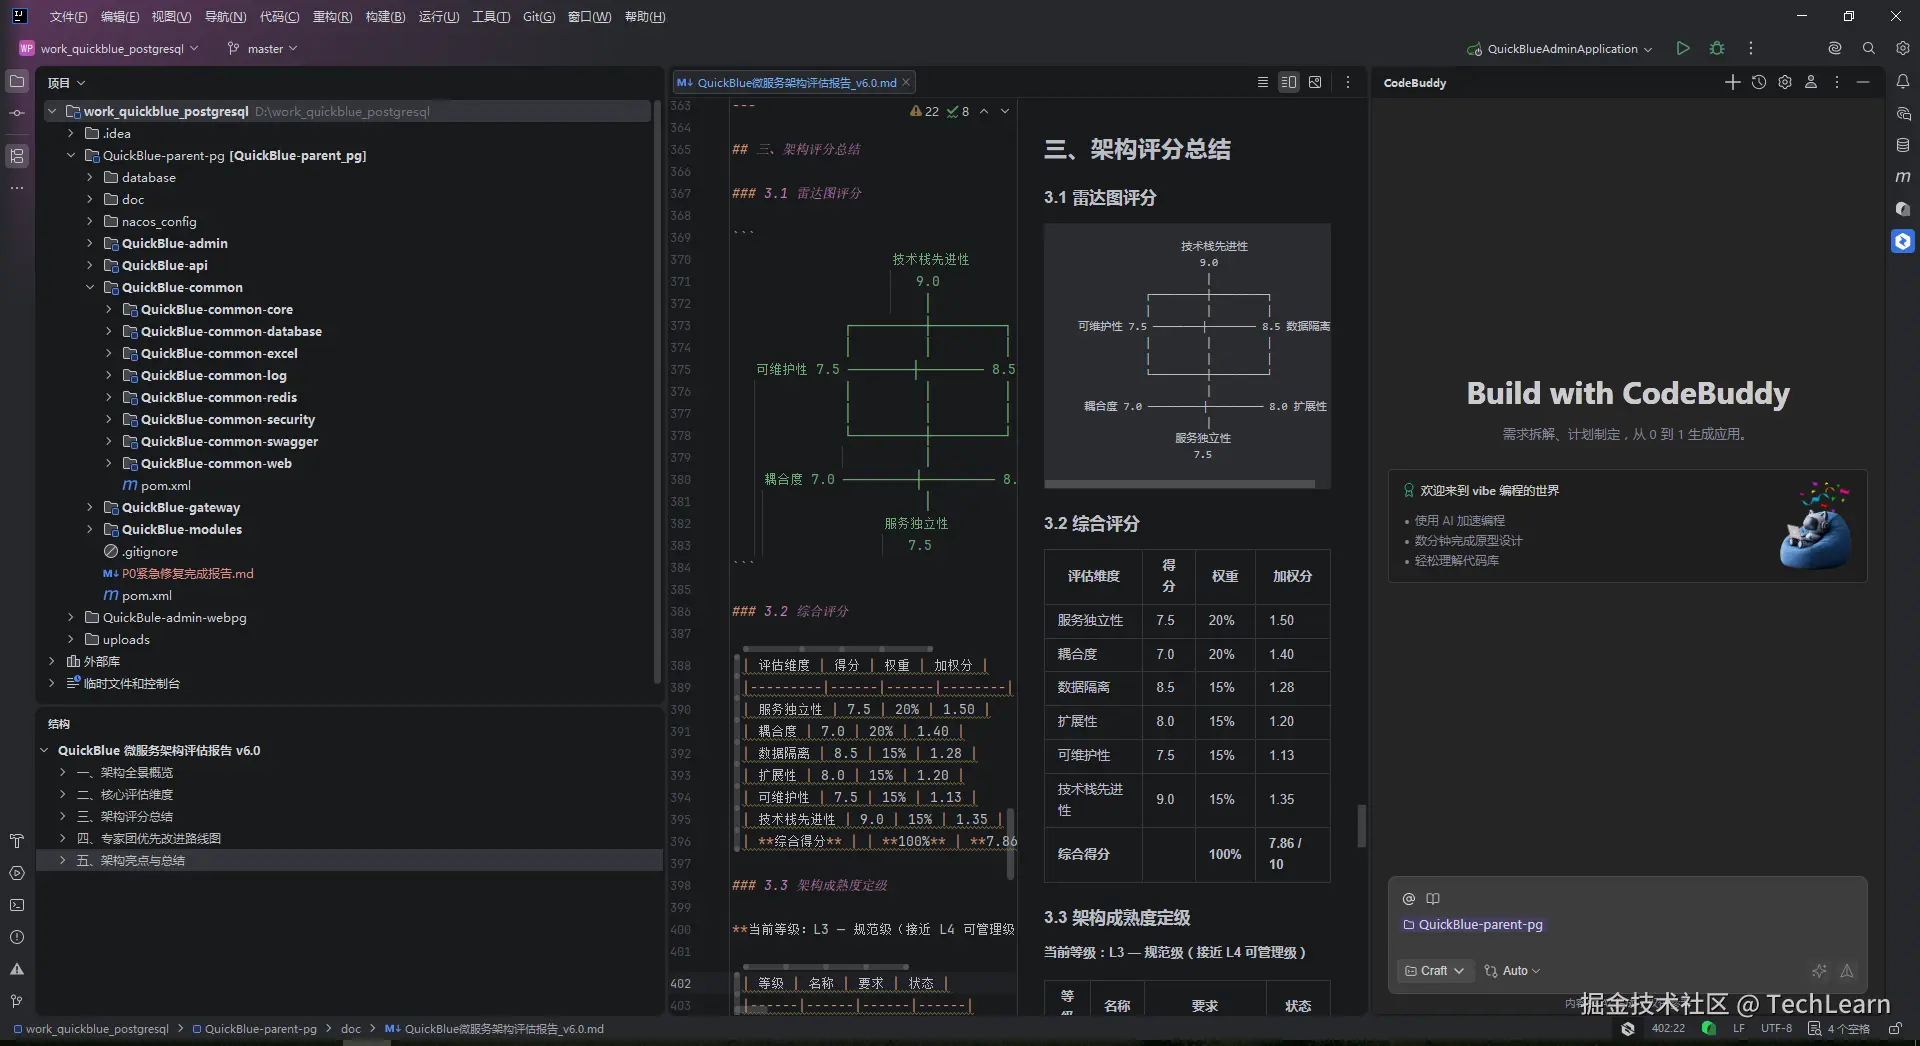Screen dimensions: 1920x1046
Task: Open the master branch dropdown
Action: pyautogui.click(x=263, y=48)
